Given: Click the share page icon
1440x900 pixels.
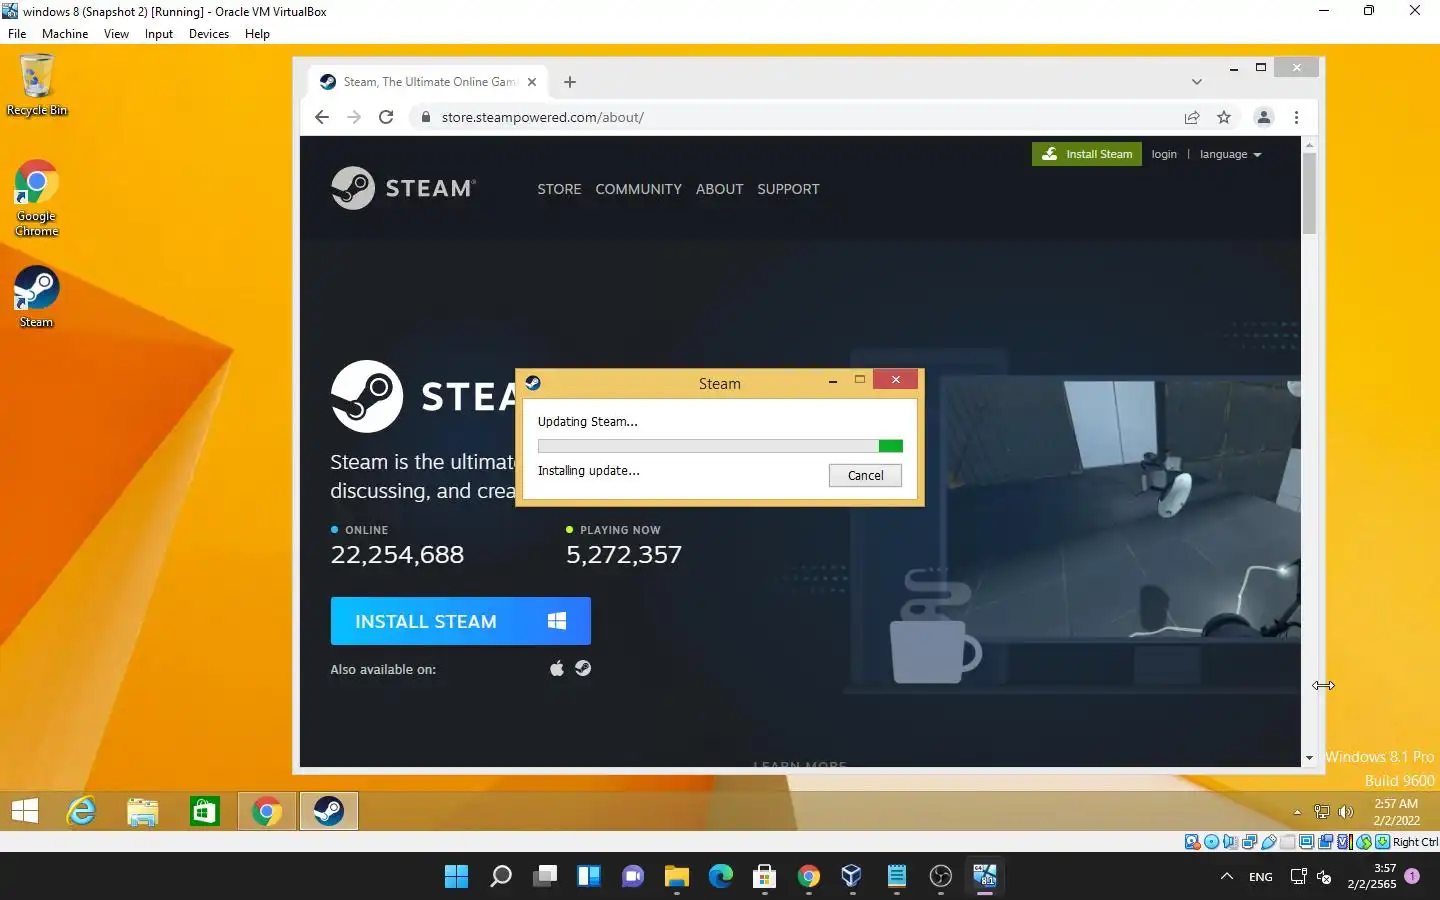Looking at the screenshot, I should point(1192,117).
